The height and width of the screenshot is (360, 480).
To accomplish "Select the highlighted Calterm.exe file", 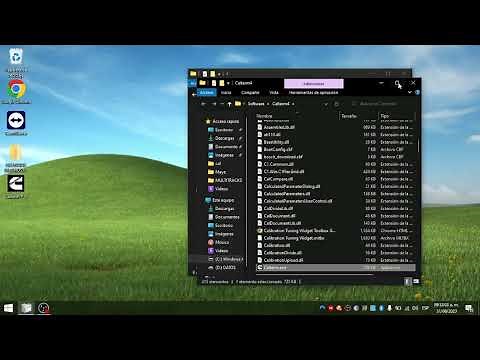I will 335,268.
